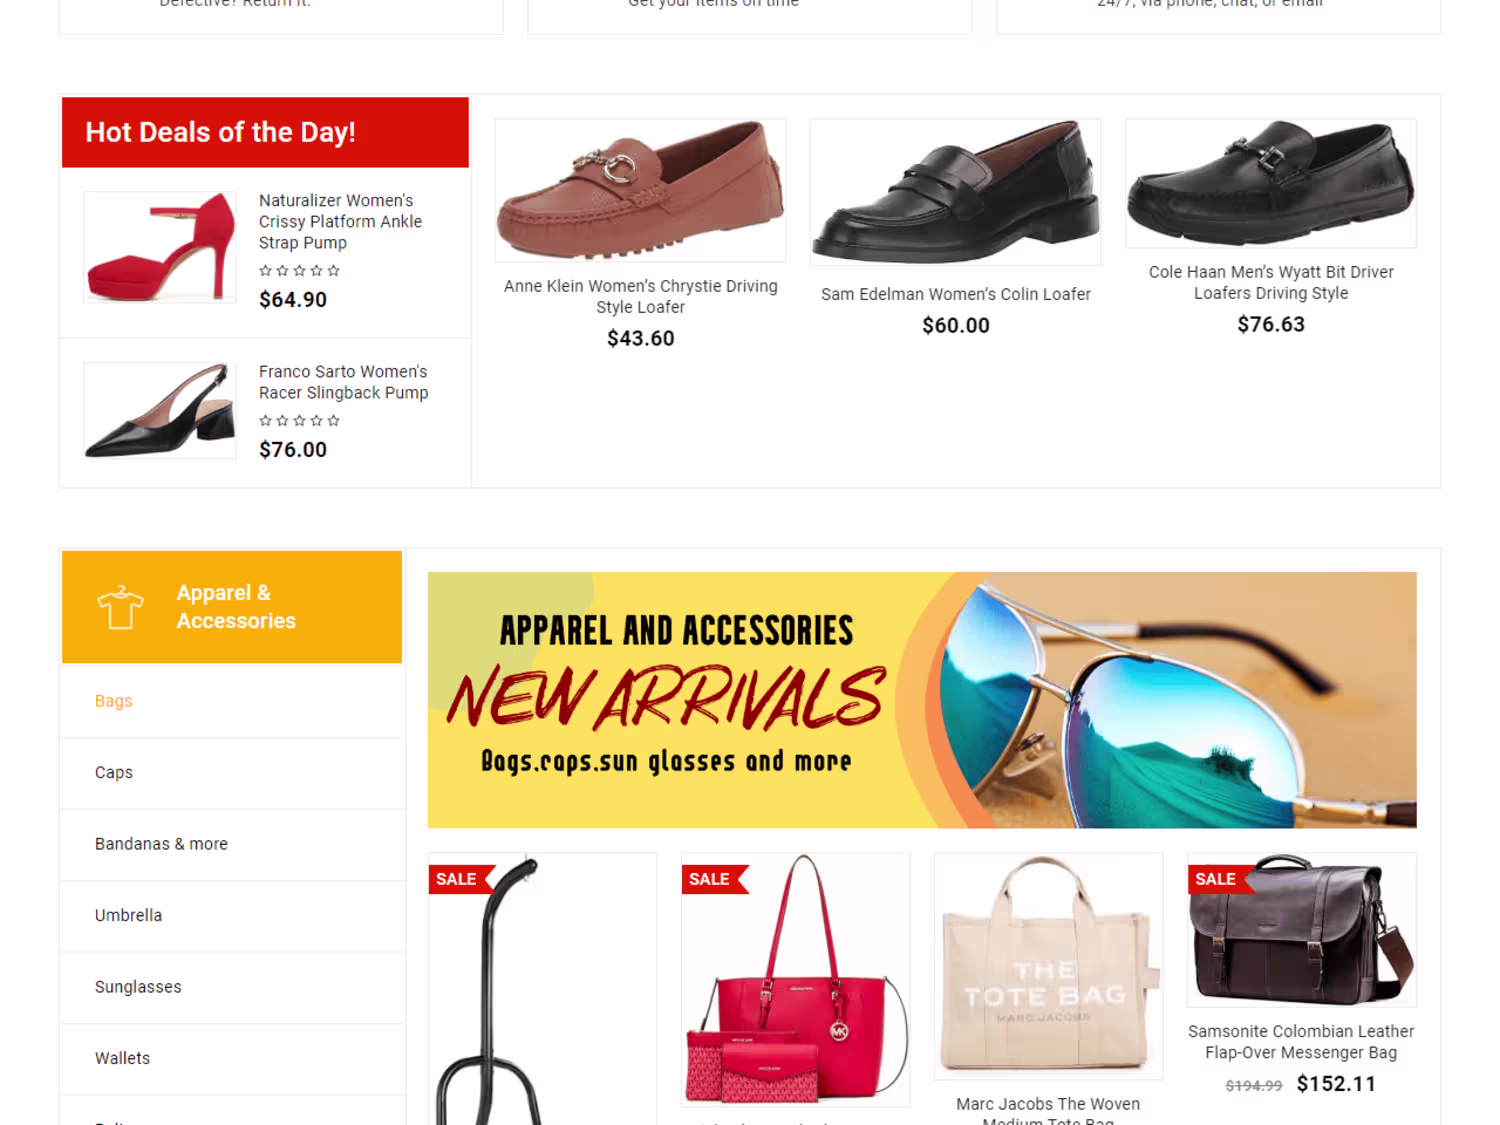
Task: View Samsonite Colombian Leather Messenger Bag
Action: pyautogui.click(x=1301, y=1042)
